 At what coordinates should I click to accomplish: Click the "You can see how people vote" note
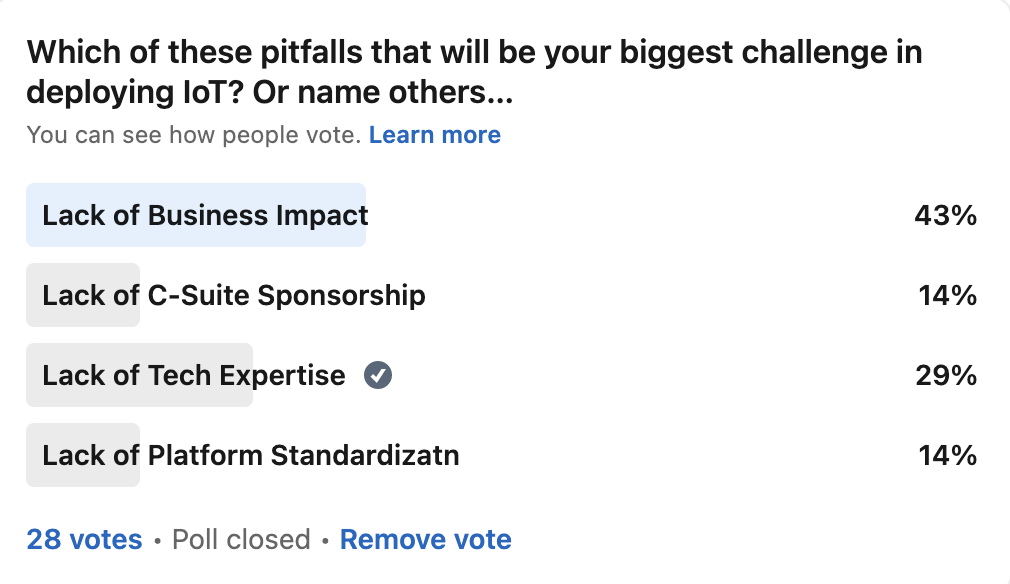pos(193,135)
